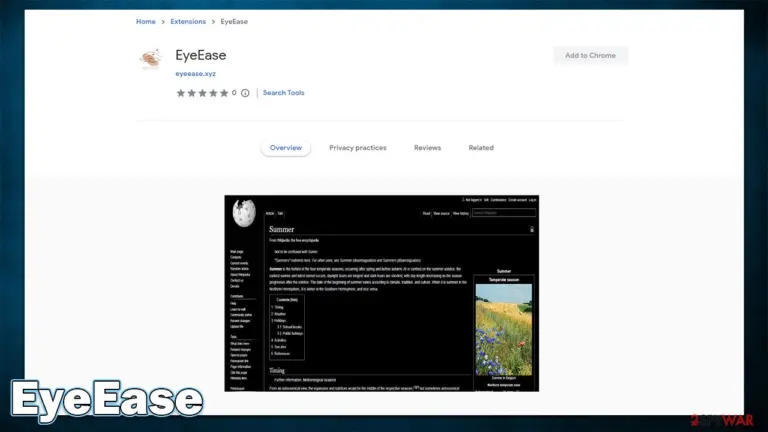Screen dimensions: 768x432
Task: Open the Extensions breadcrumb link
Action: [188, 22]
